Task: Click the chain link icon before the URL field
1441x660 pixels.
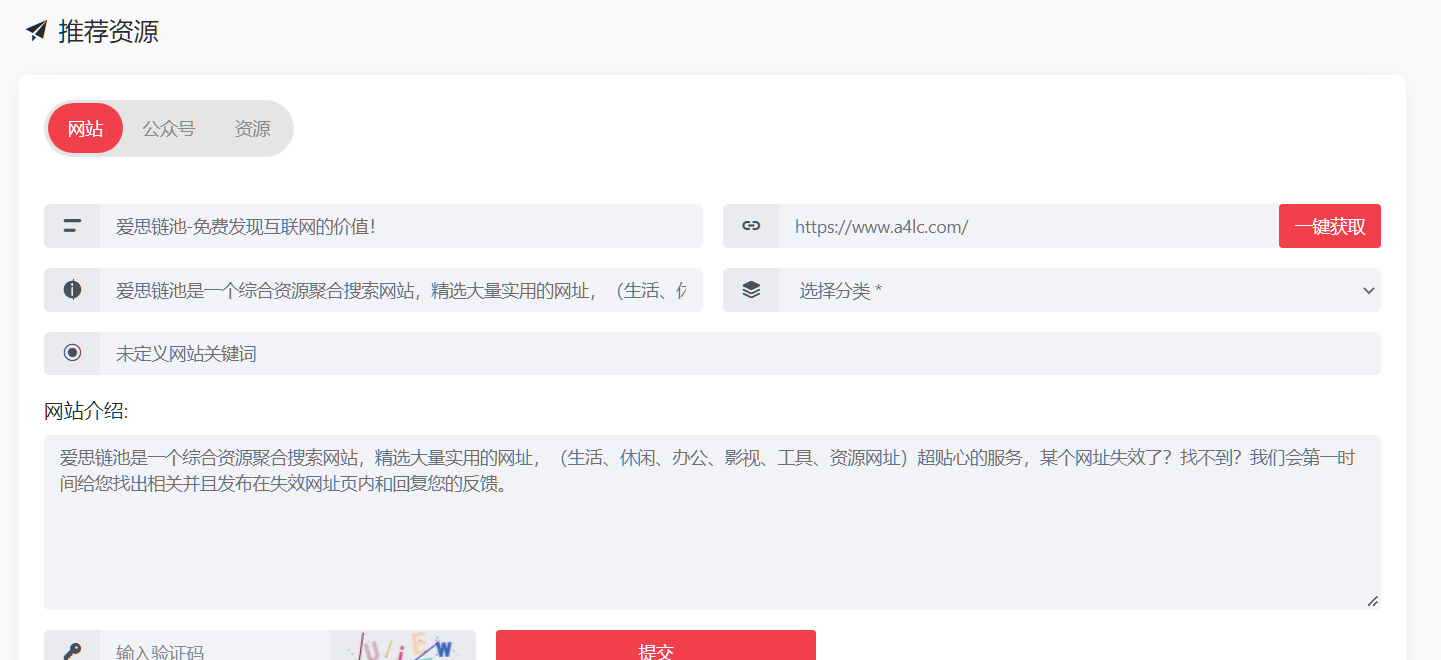Action: tap(751, 225)
